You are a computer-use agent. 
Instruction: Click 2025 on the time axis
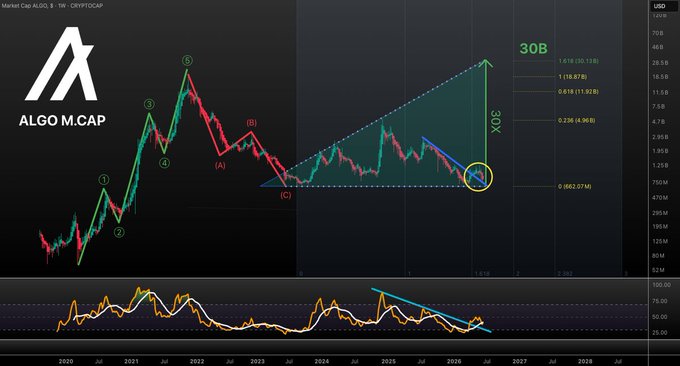[389, 361]
